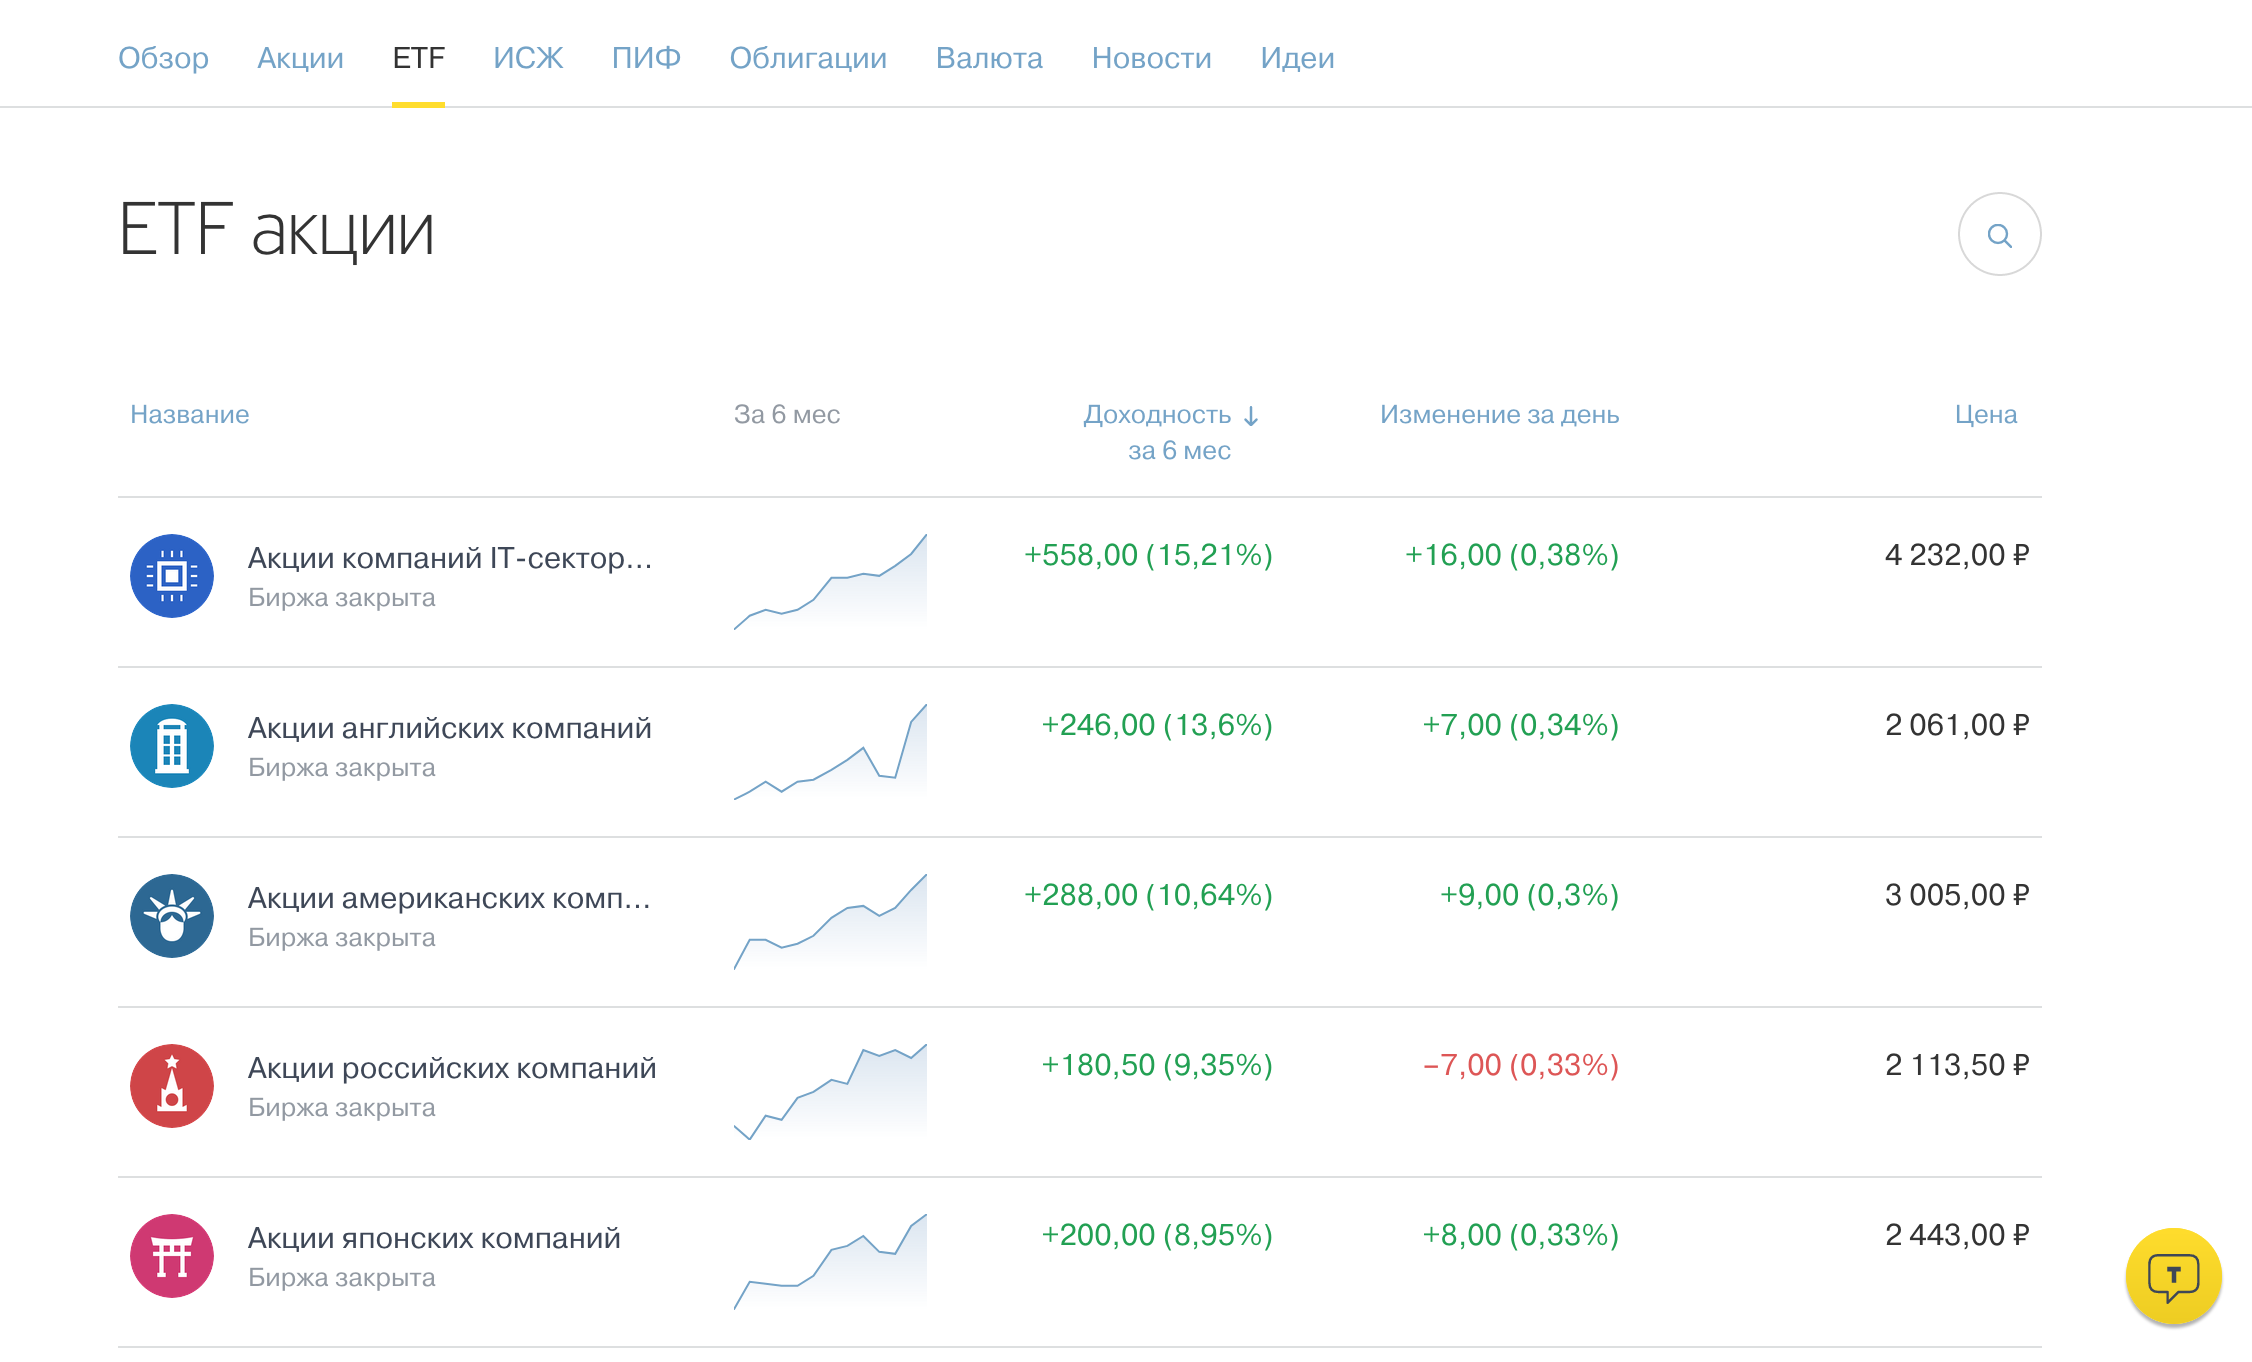
Task: Sort by the Название column header
Action: click(190, 415)
